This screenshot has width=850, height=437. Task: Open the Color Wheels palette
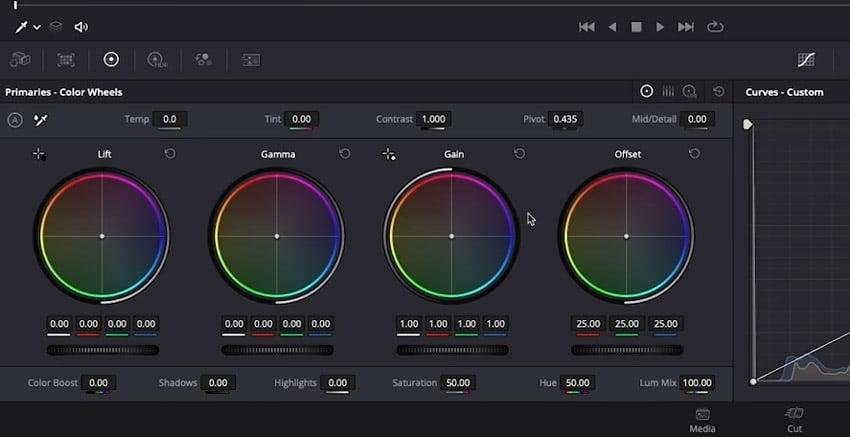(111, 60)
